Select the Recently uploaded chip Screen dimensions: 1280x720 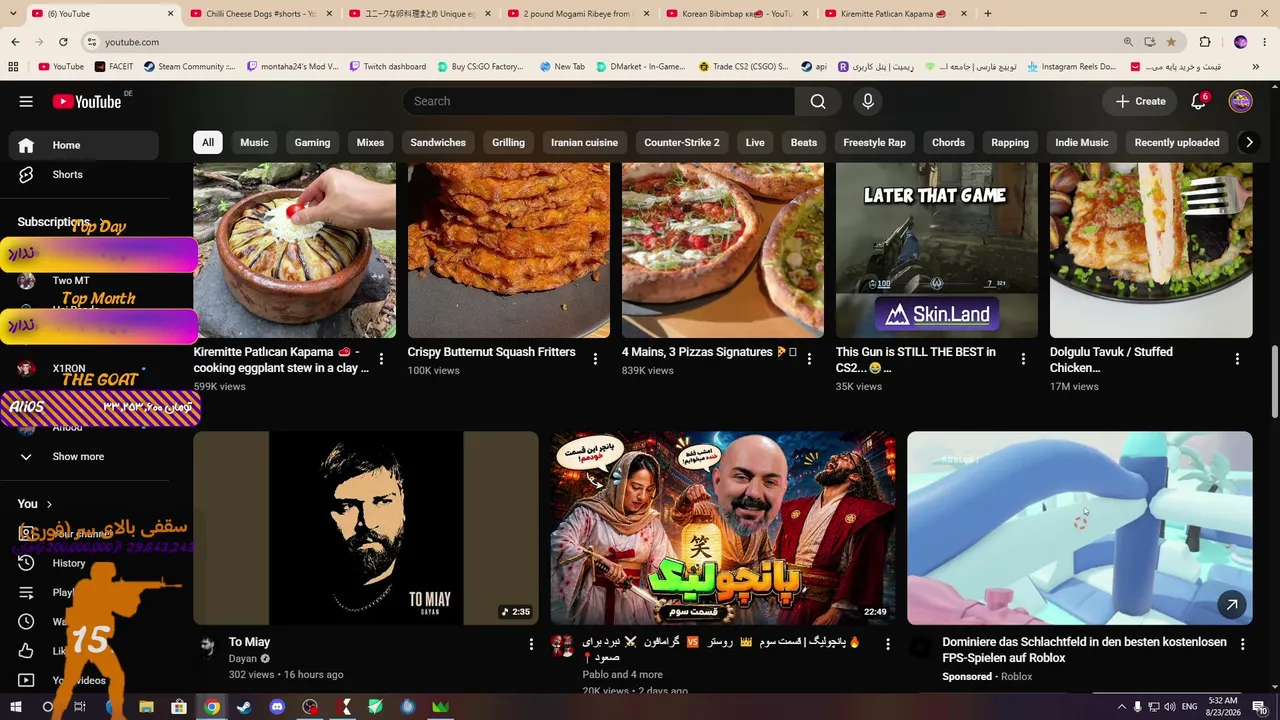pyautogui.click(x=1177, y=142)
